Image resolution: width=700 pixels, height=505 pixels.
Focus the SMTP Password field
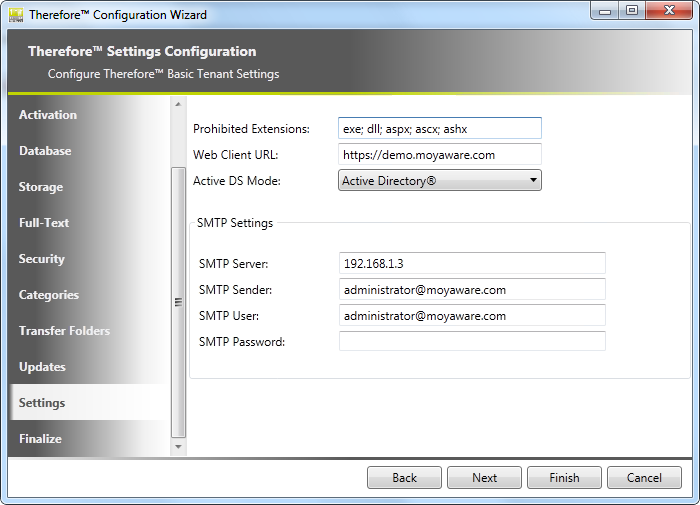coord(472,341)
